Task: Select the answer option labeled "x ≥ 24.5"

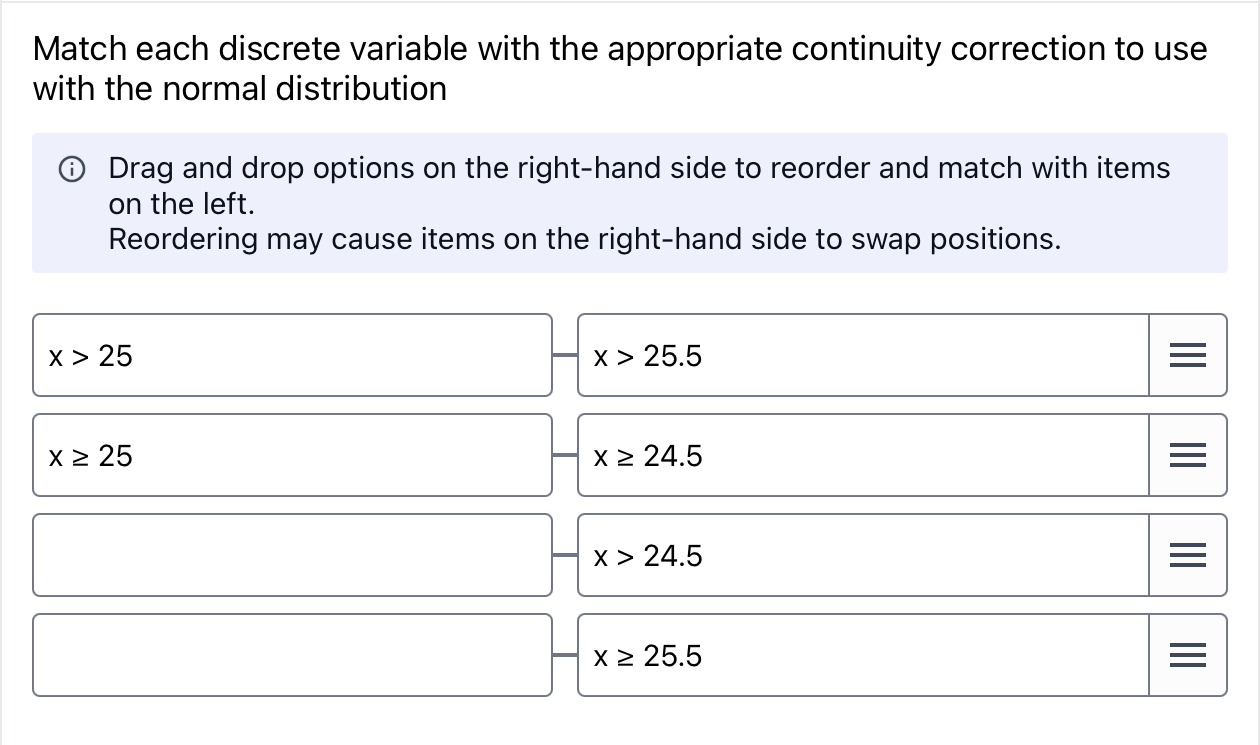Action: point(860,455)
